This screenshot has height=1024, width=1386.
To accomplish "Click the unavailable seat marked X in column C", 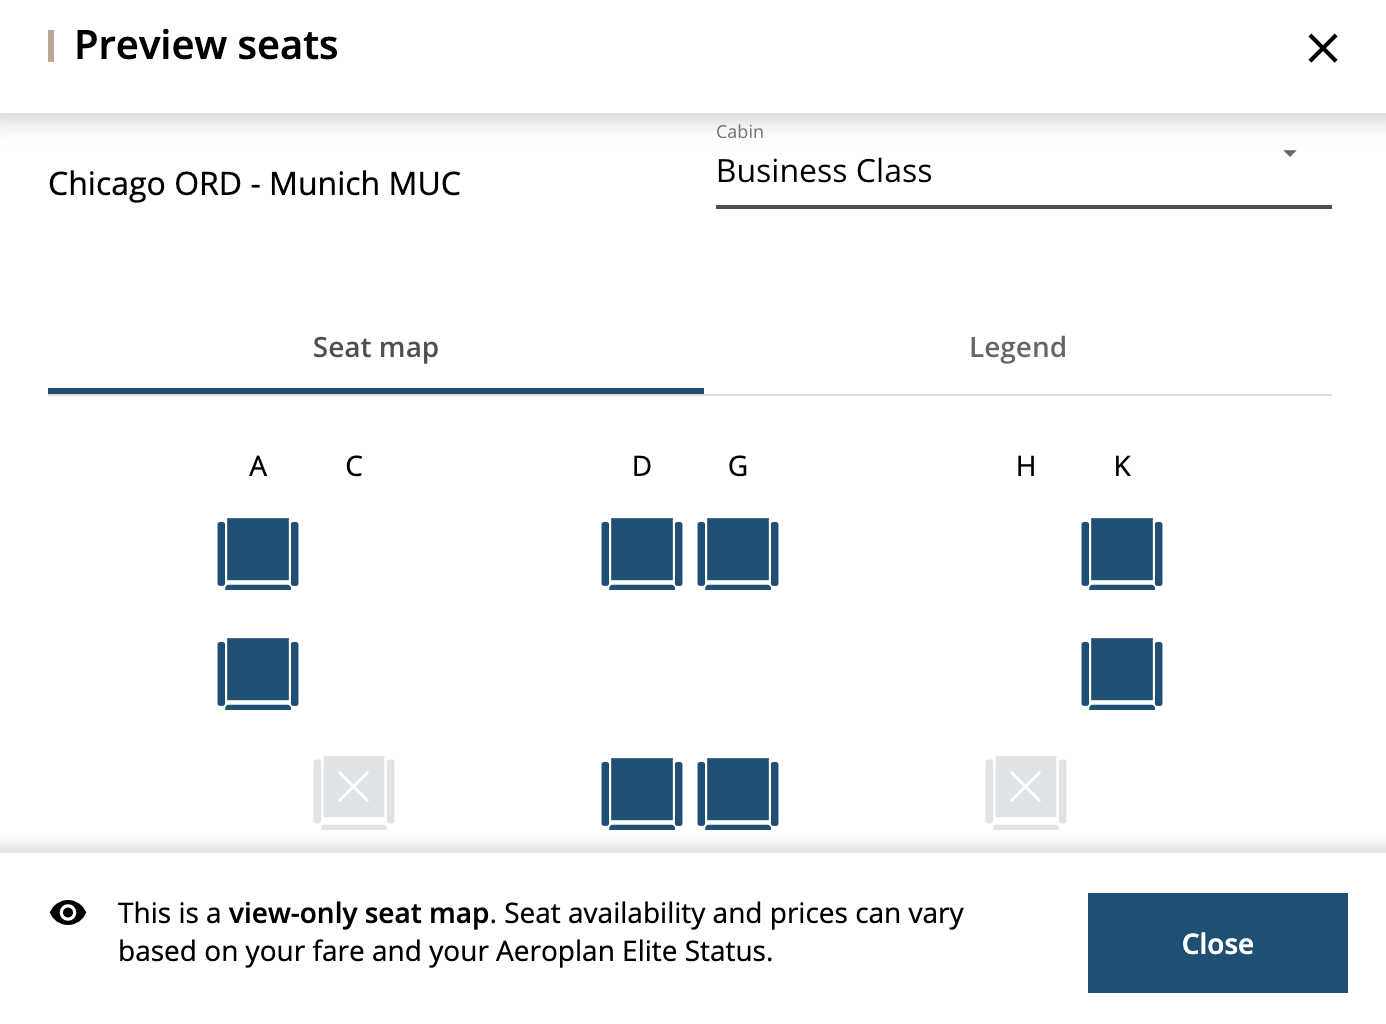I will click(353, 789).
